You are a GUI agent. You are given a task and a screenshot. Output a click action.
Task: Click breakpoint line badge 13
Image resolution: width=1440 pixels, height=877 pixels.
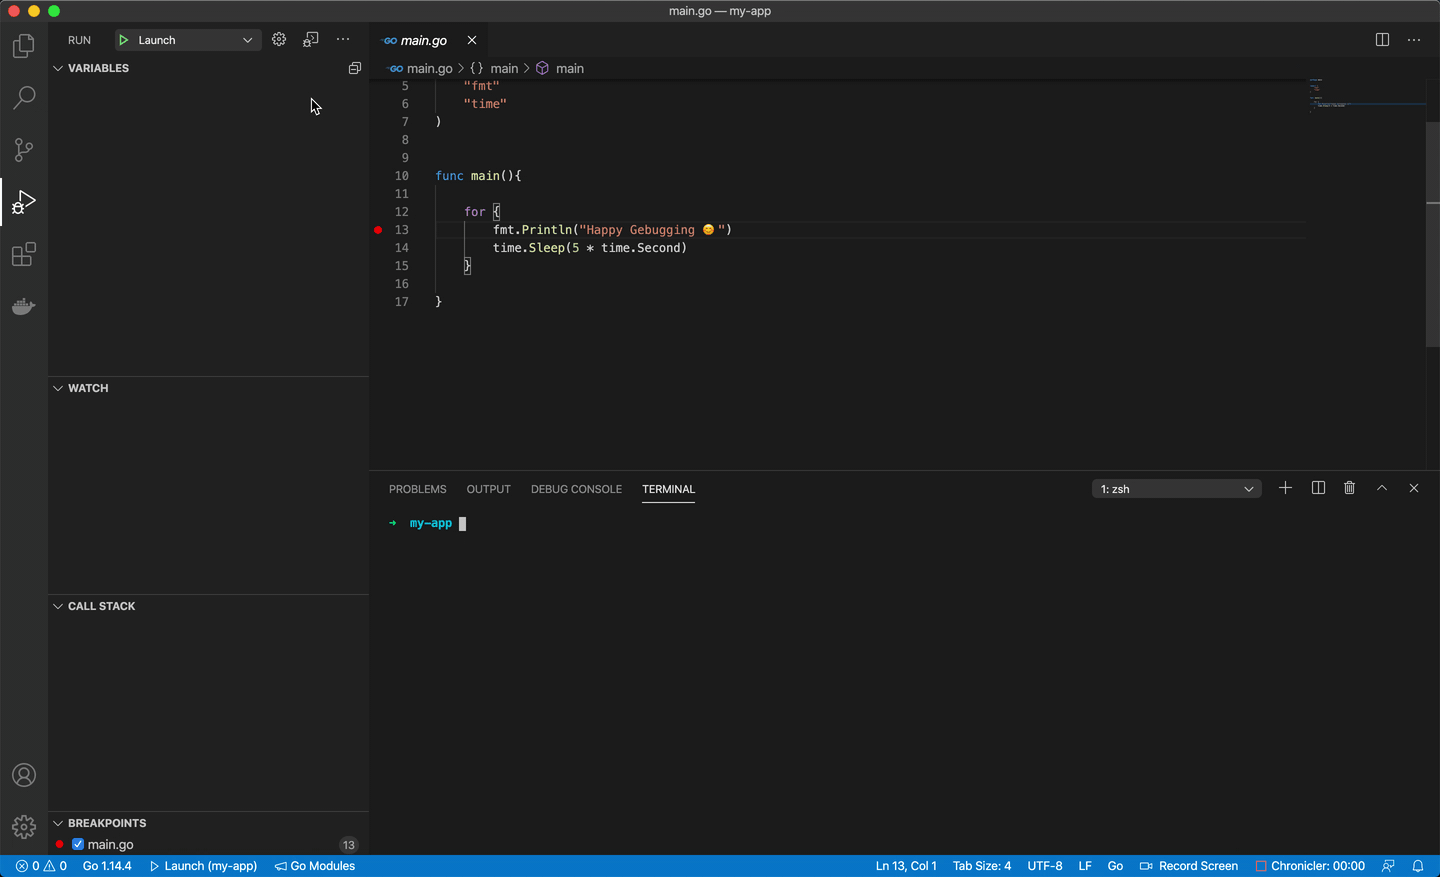(348, 845)
